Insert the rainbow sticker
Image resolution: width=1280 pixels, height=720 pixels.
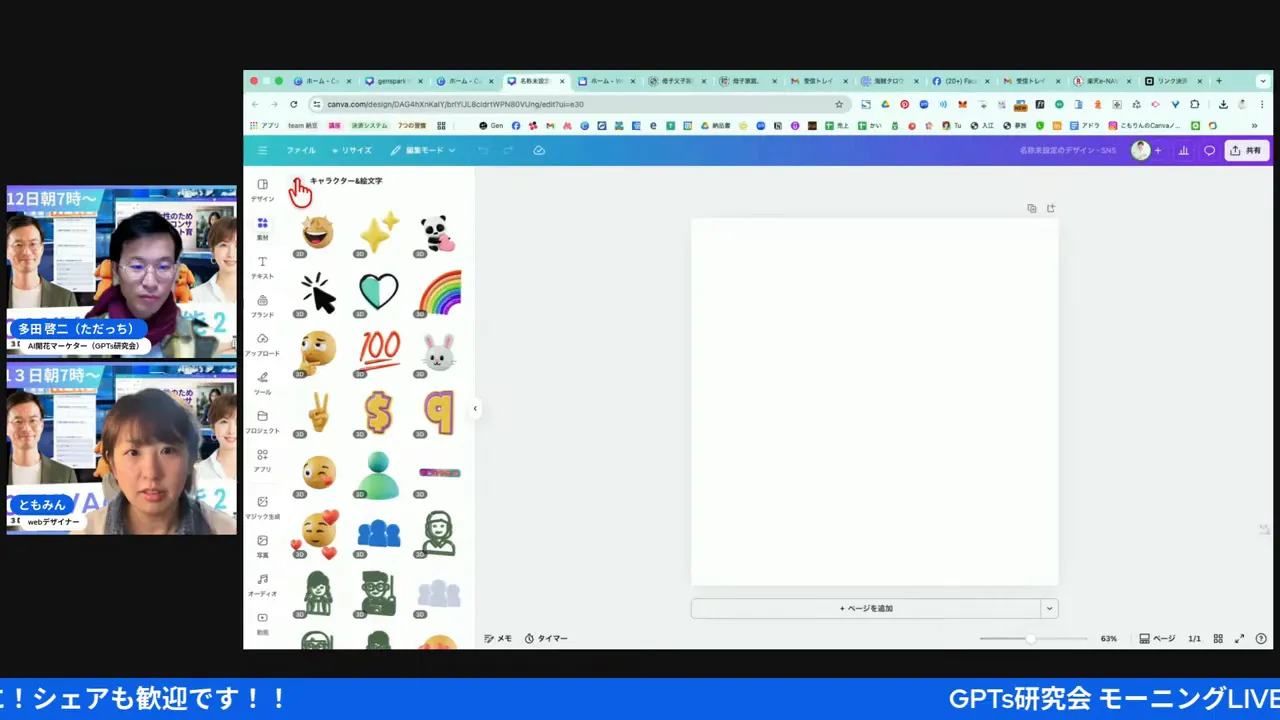(439, 292)
